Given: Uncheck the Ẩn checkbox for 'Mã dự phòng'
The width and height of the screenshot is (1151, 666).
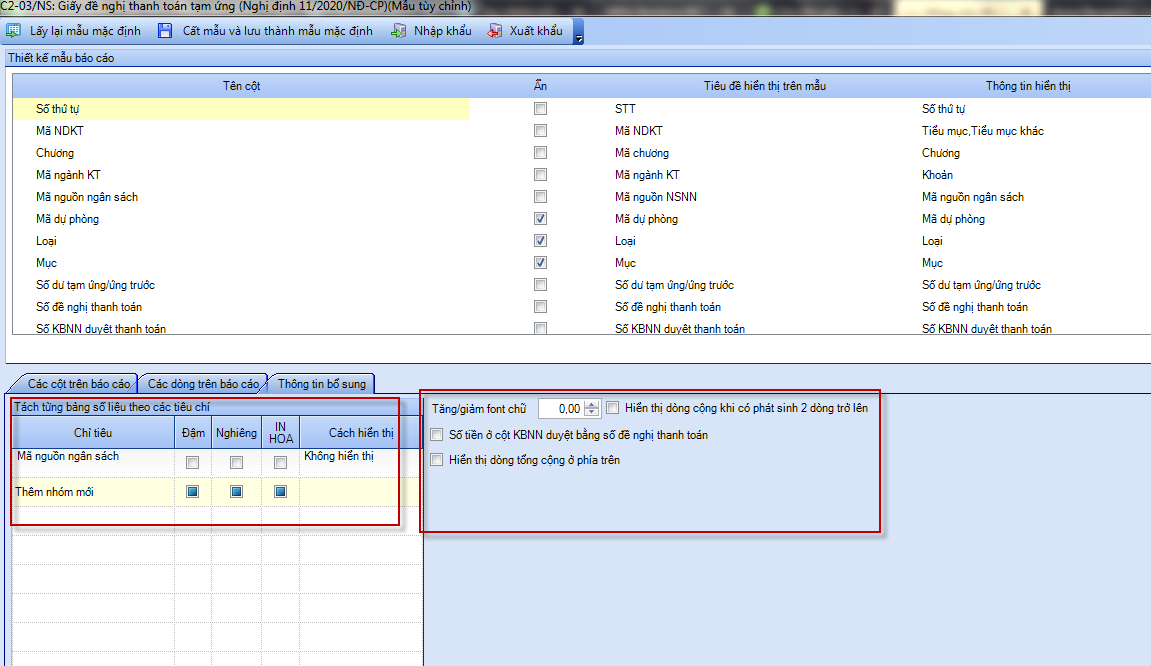Looking at the screenshot, I should click(x=540, y=219).
